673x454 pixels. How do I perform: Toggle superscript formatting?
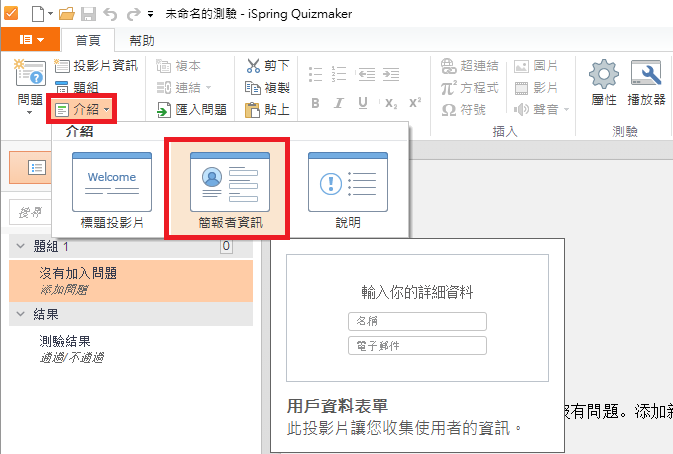(x=415, y=103)
